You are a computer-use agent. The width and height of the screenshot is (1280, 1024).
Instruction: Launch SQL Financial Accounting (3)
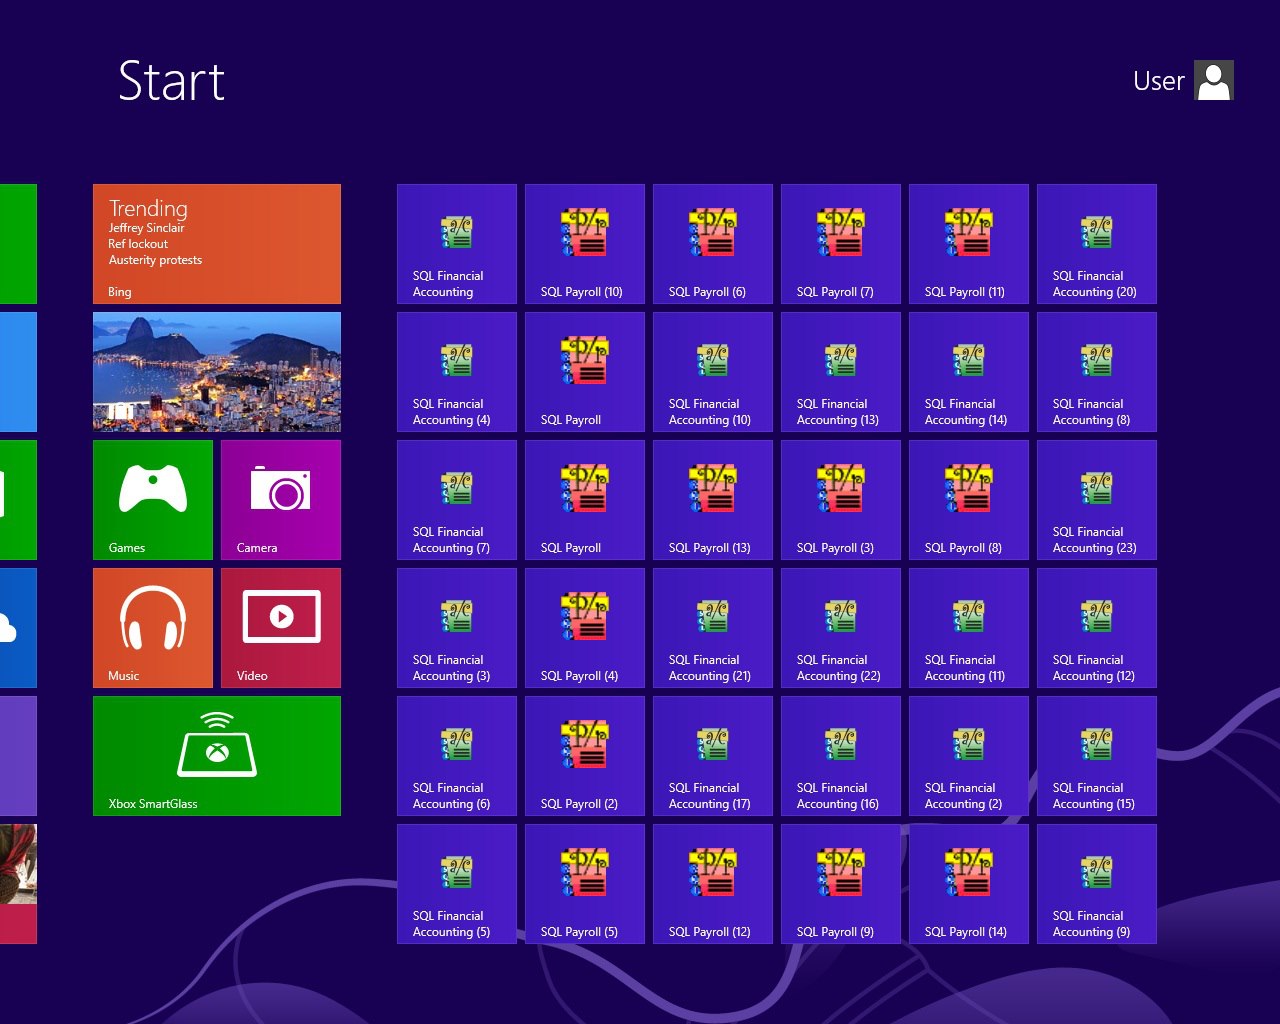(x=457, y=628)
